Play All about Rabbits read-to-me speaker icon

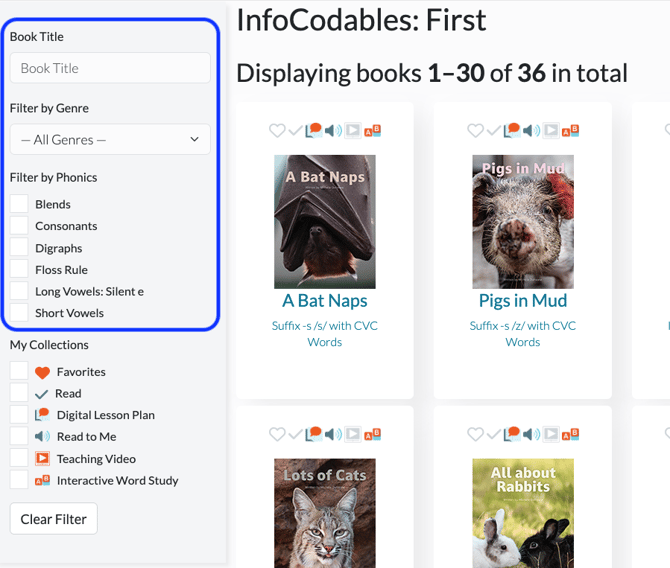(x=532, y=434)
